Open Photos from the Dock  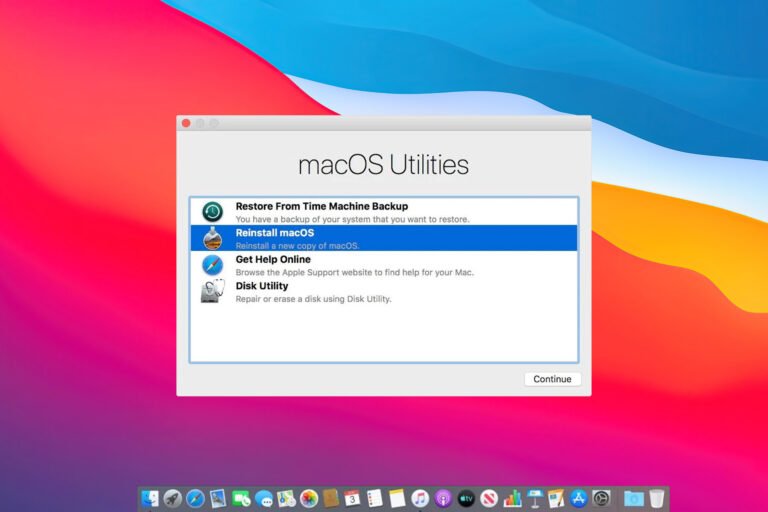point(309,499)
